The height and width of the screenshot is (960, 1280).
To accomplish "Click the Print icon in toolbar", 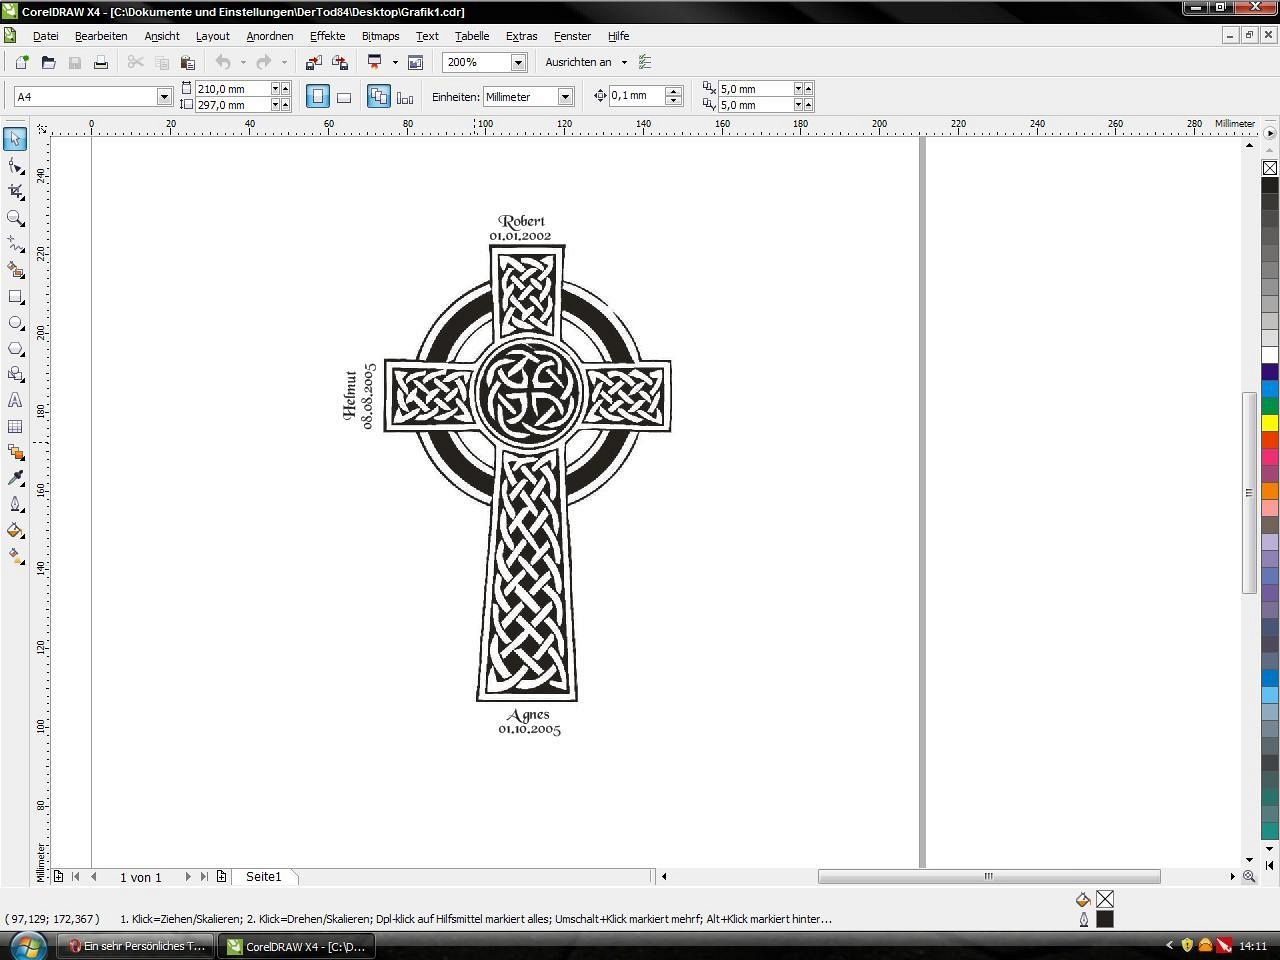I will pyautogui.click(x=101, y=62).
